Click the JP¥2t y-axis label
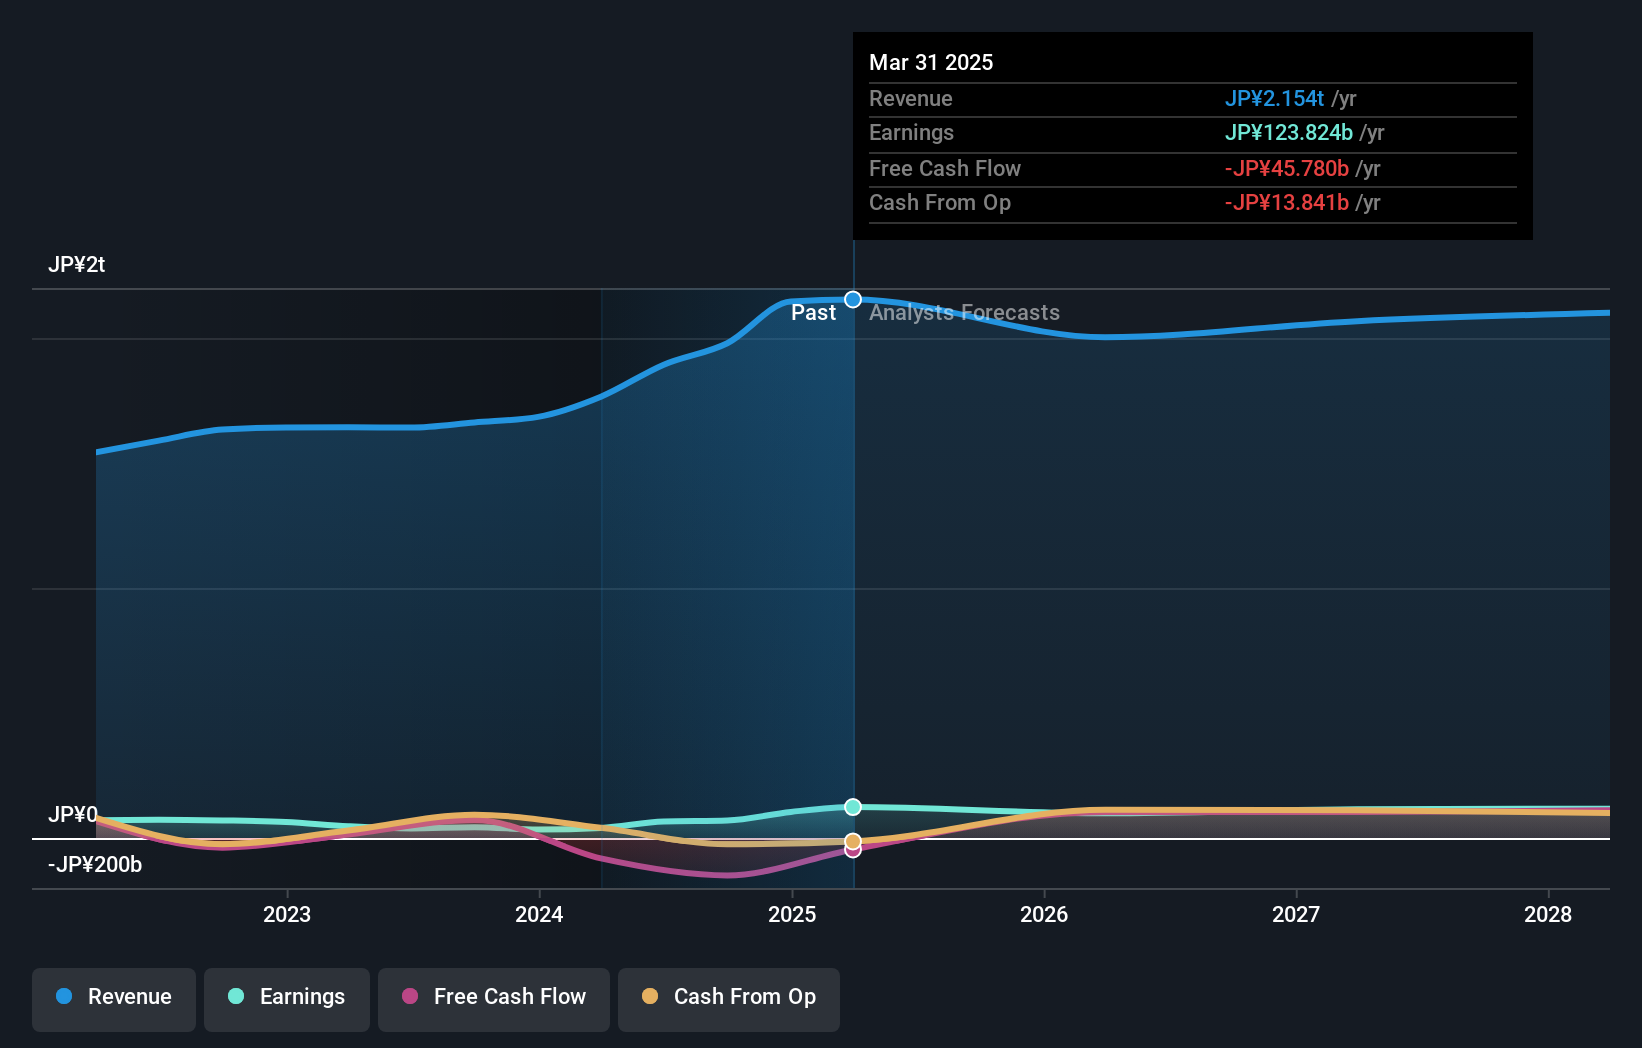Viewport: 1642px width, 1048px height. pyautogui.click(x=77, y=265)
